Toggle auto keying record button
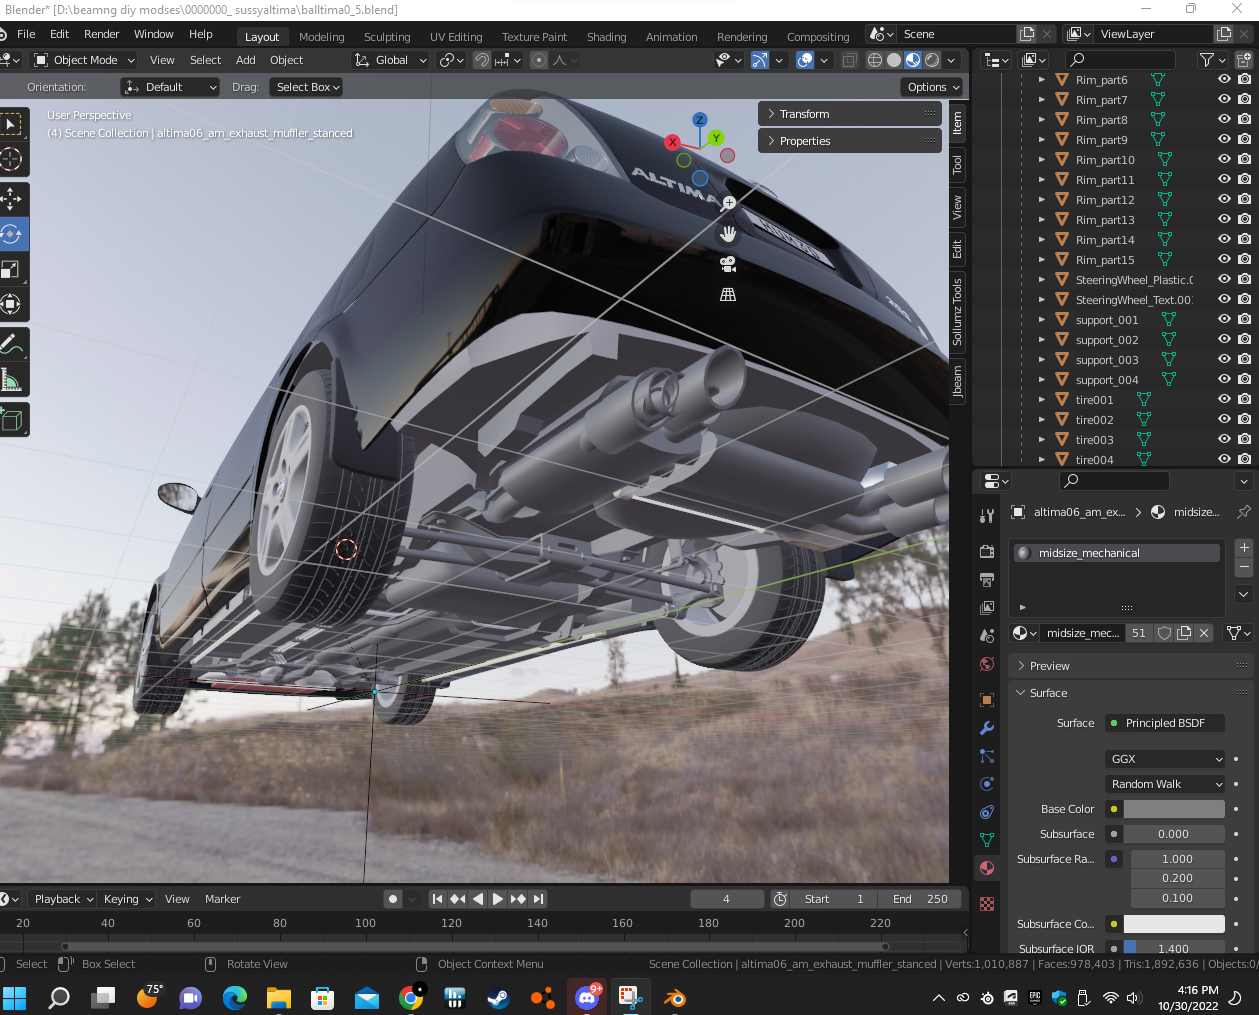The width and height of the screenshot is (1259, 1015). click(393, 899)
